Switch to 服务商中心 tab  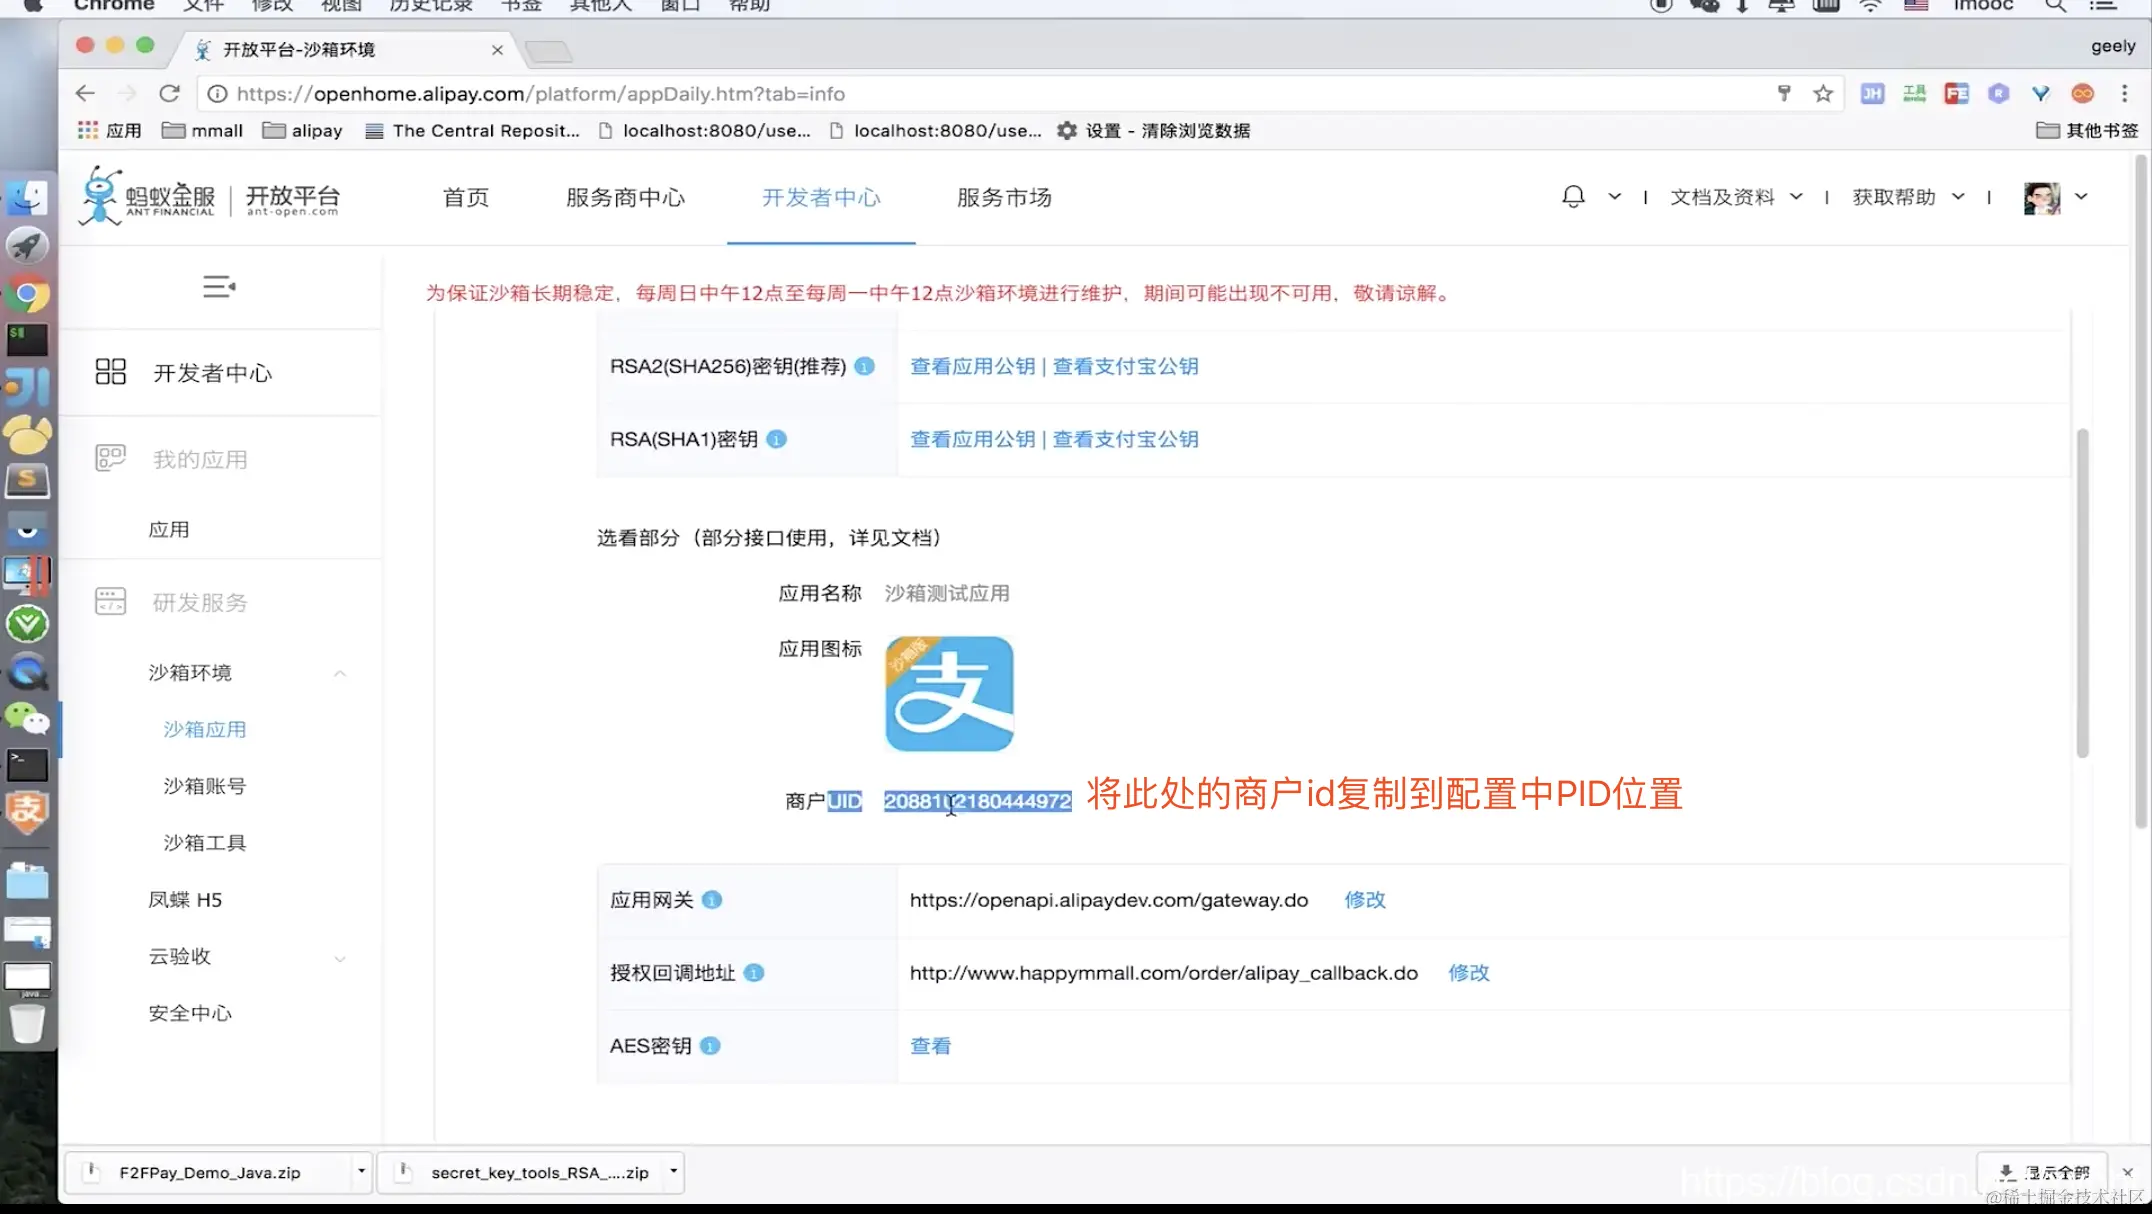(625, 197)
